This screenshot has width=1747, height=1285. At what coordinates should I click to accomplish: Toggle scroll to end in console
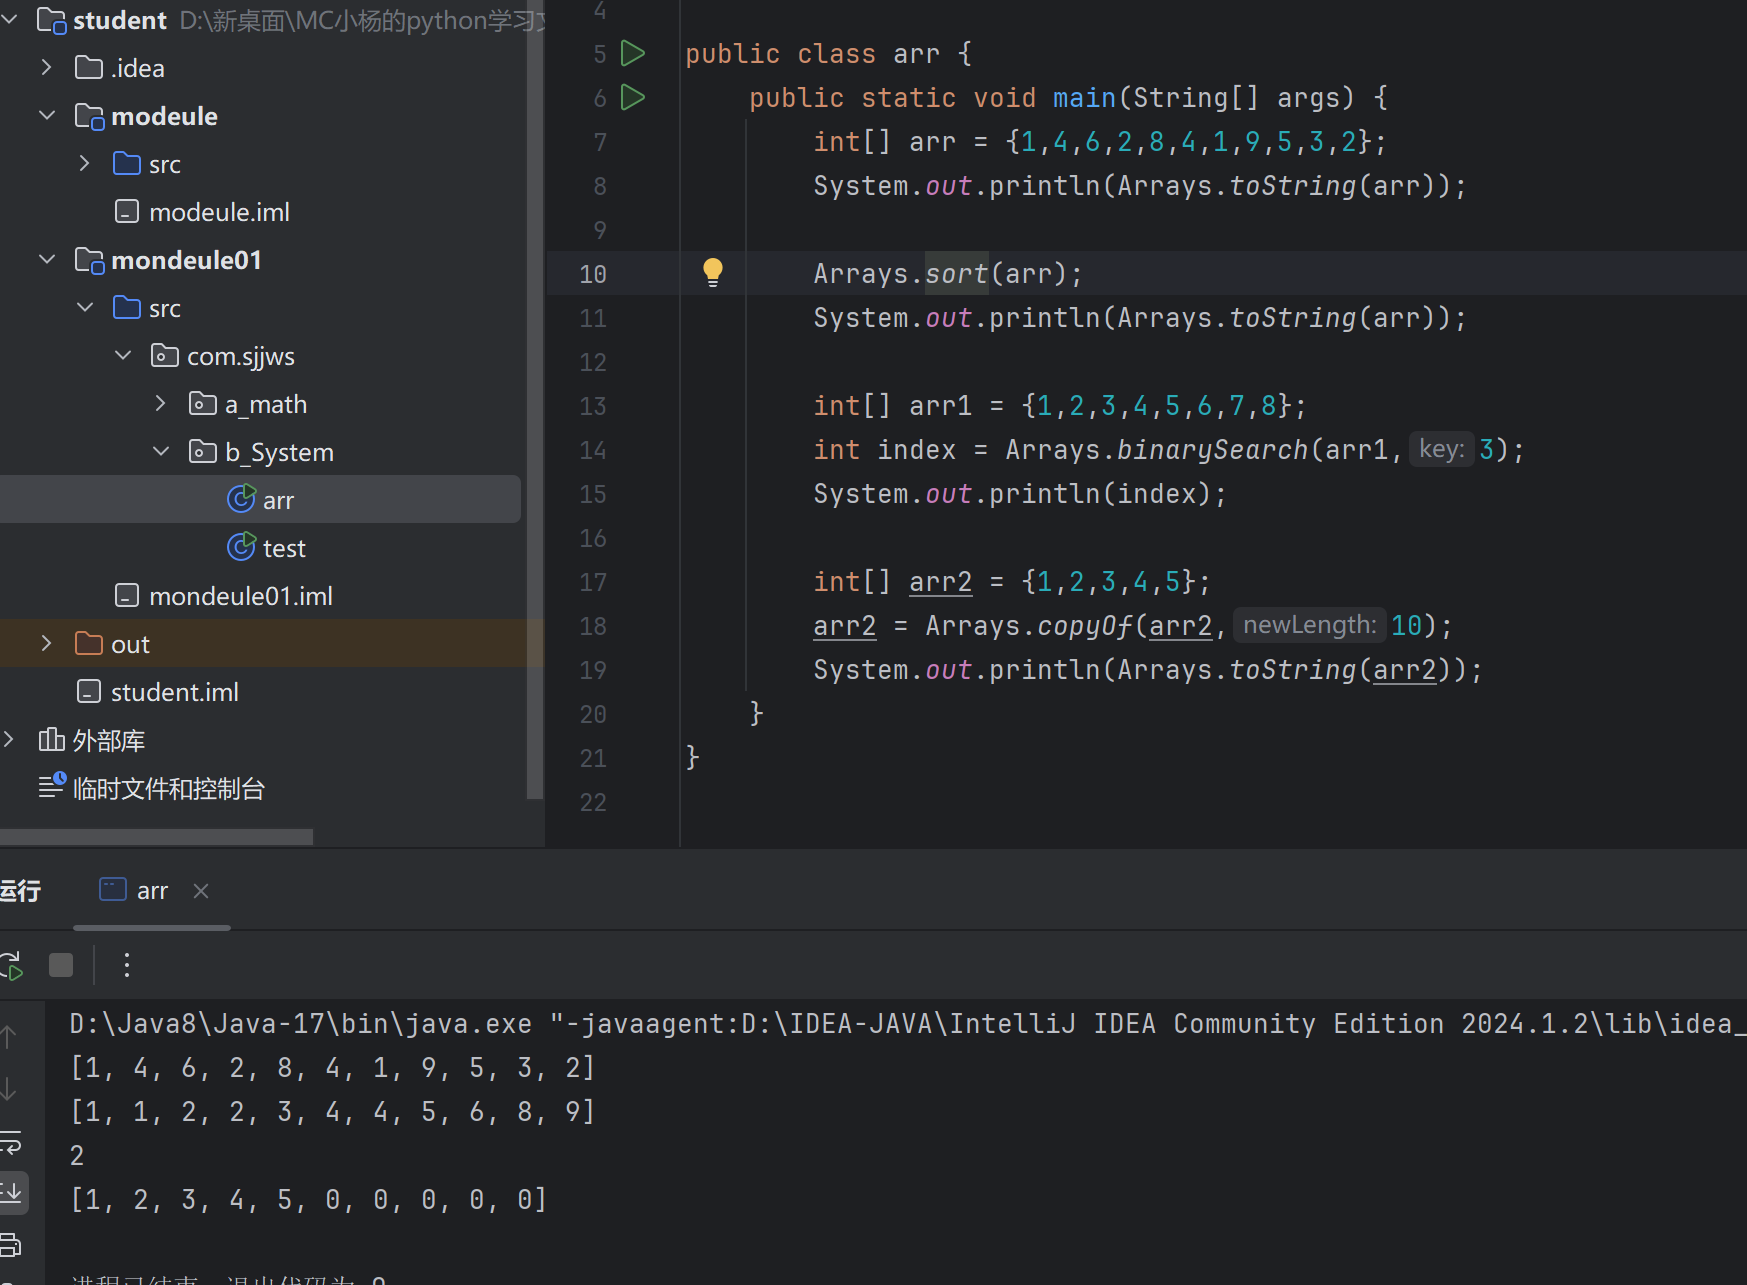(x=12, y=1192)
